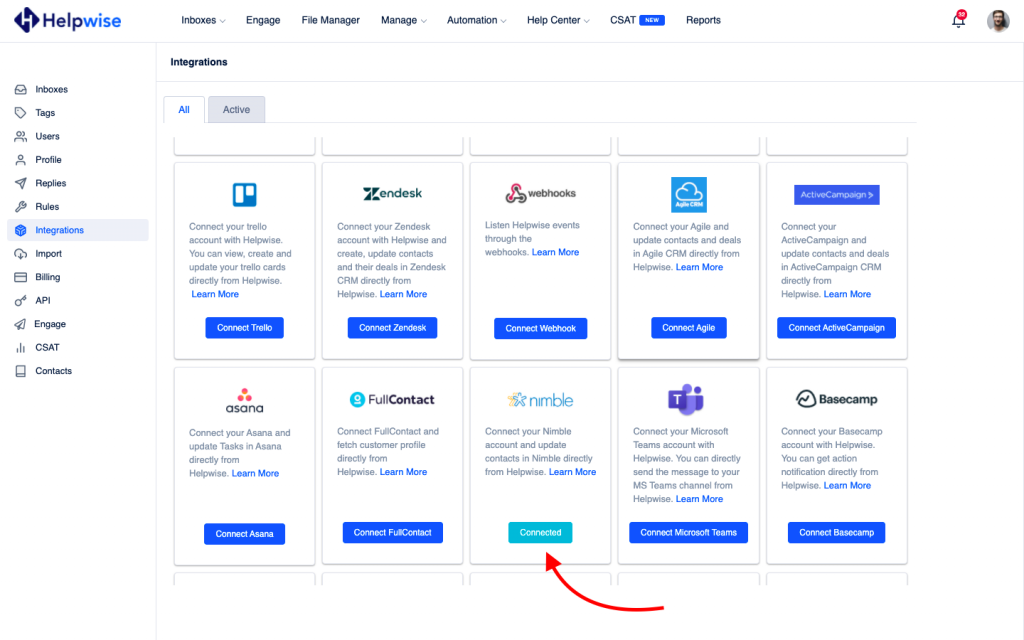Click the Trello logo
This screenshot has width=1024, height=640.
pyautogui.click(x=245, y=195)
